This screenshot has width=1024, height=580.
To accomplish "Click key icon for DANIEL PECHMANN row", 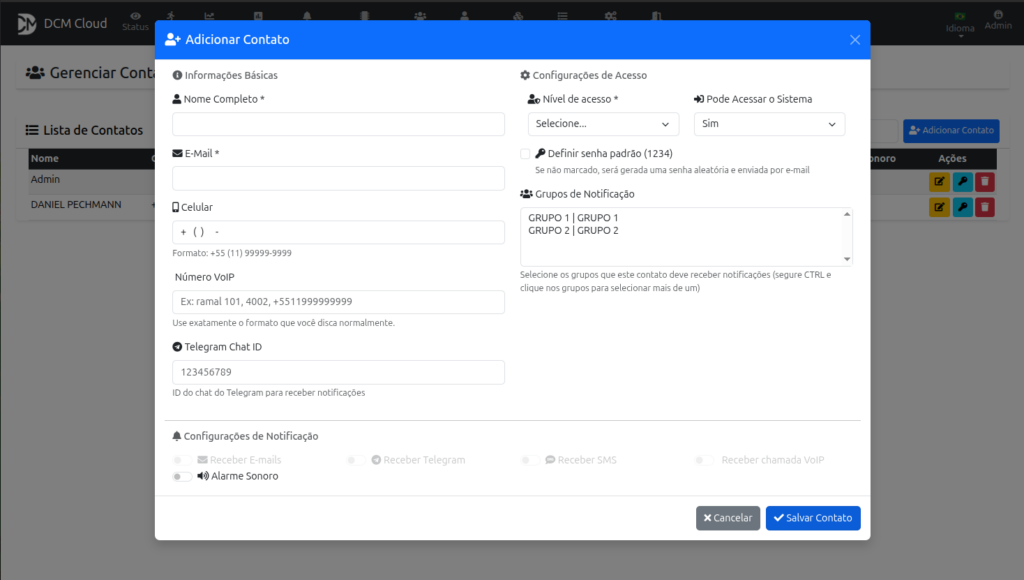I will click(x=962, y=207).
